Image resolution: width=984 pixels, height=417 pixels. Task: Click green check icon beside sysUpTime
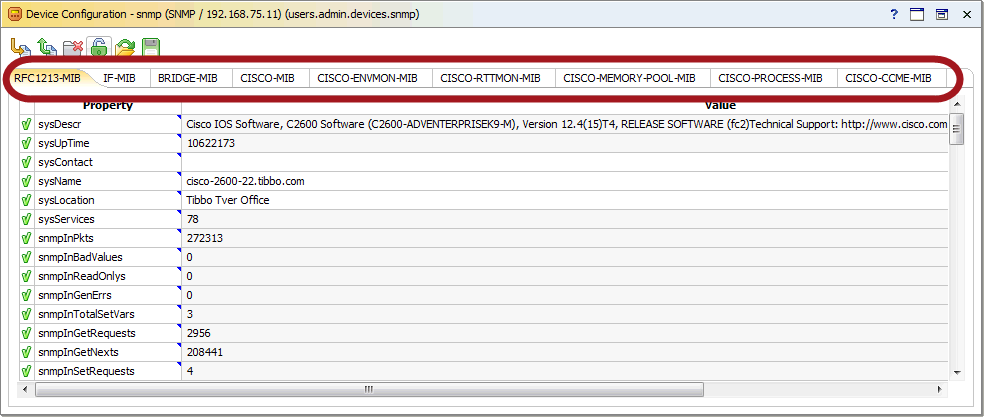tap(26, 143)
